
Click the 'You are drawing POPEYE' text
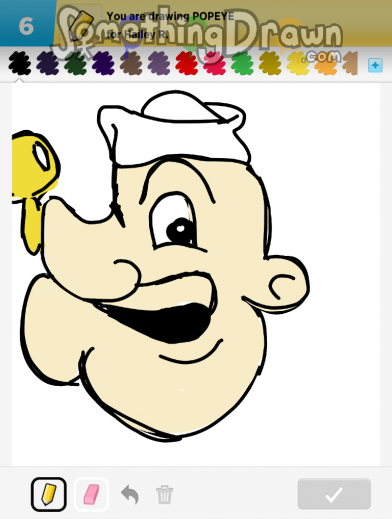click(x=170, y=16)
